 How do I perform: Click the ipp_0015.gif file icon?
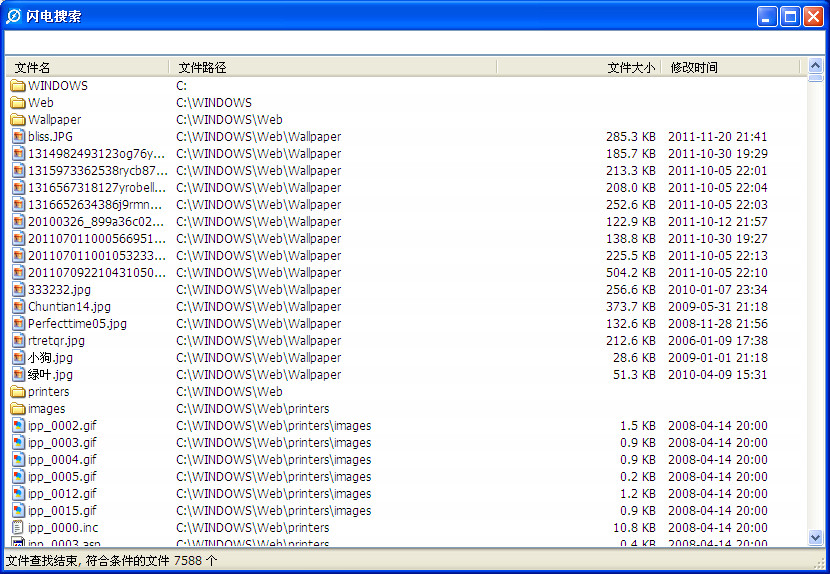[x=19, y=510]
